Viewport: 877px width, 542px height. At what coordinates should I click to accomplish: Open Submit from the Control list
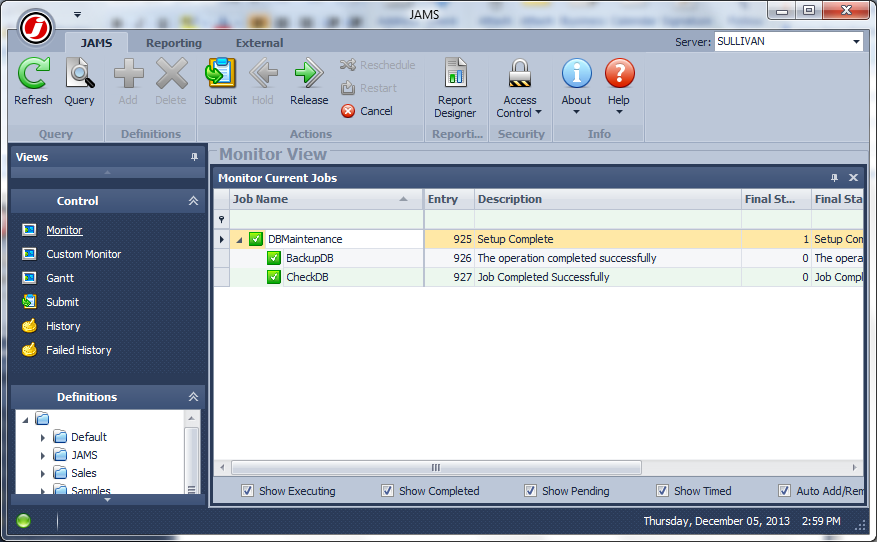[62, 303]
